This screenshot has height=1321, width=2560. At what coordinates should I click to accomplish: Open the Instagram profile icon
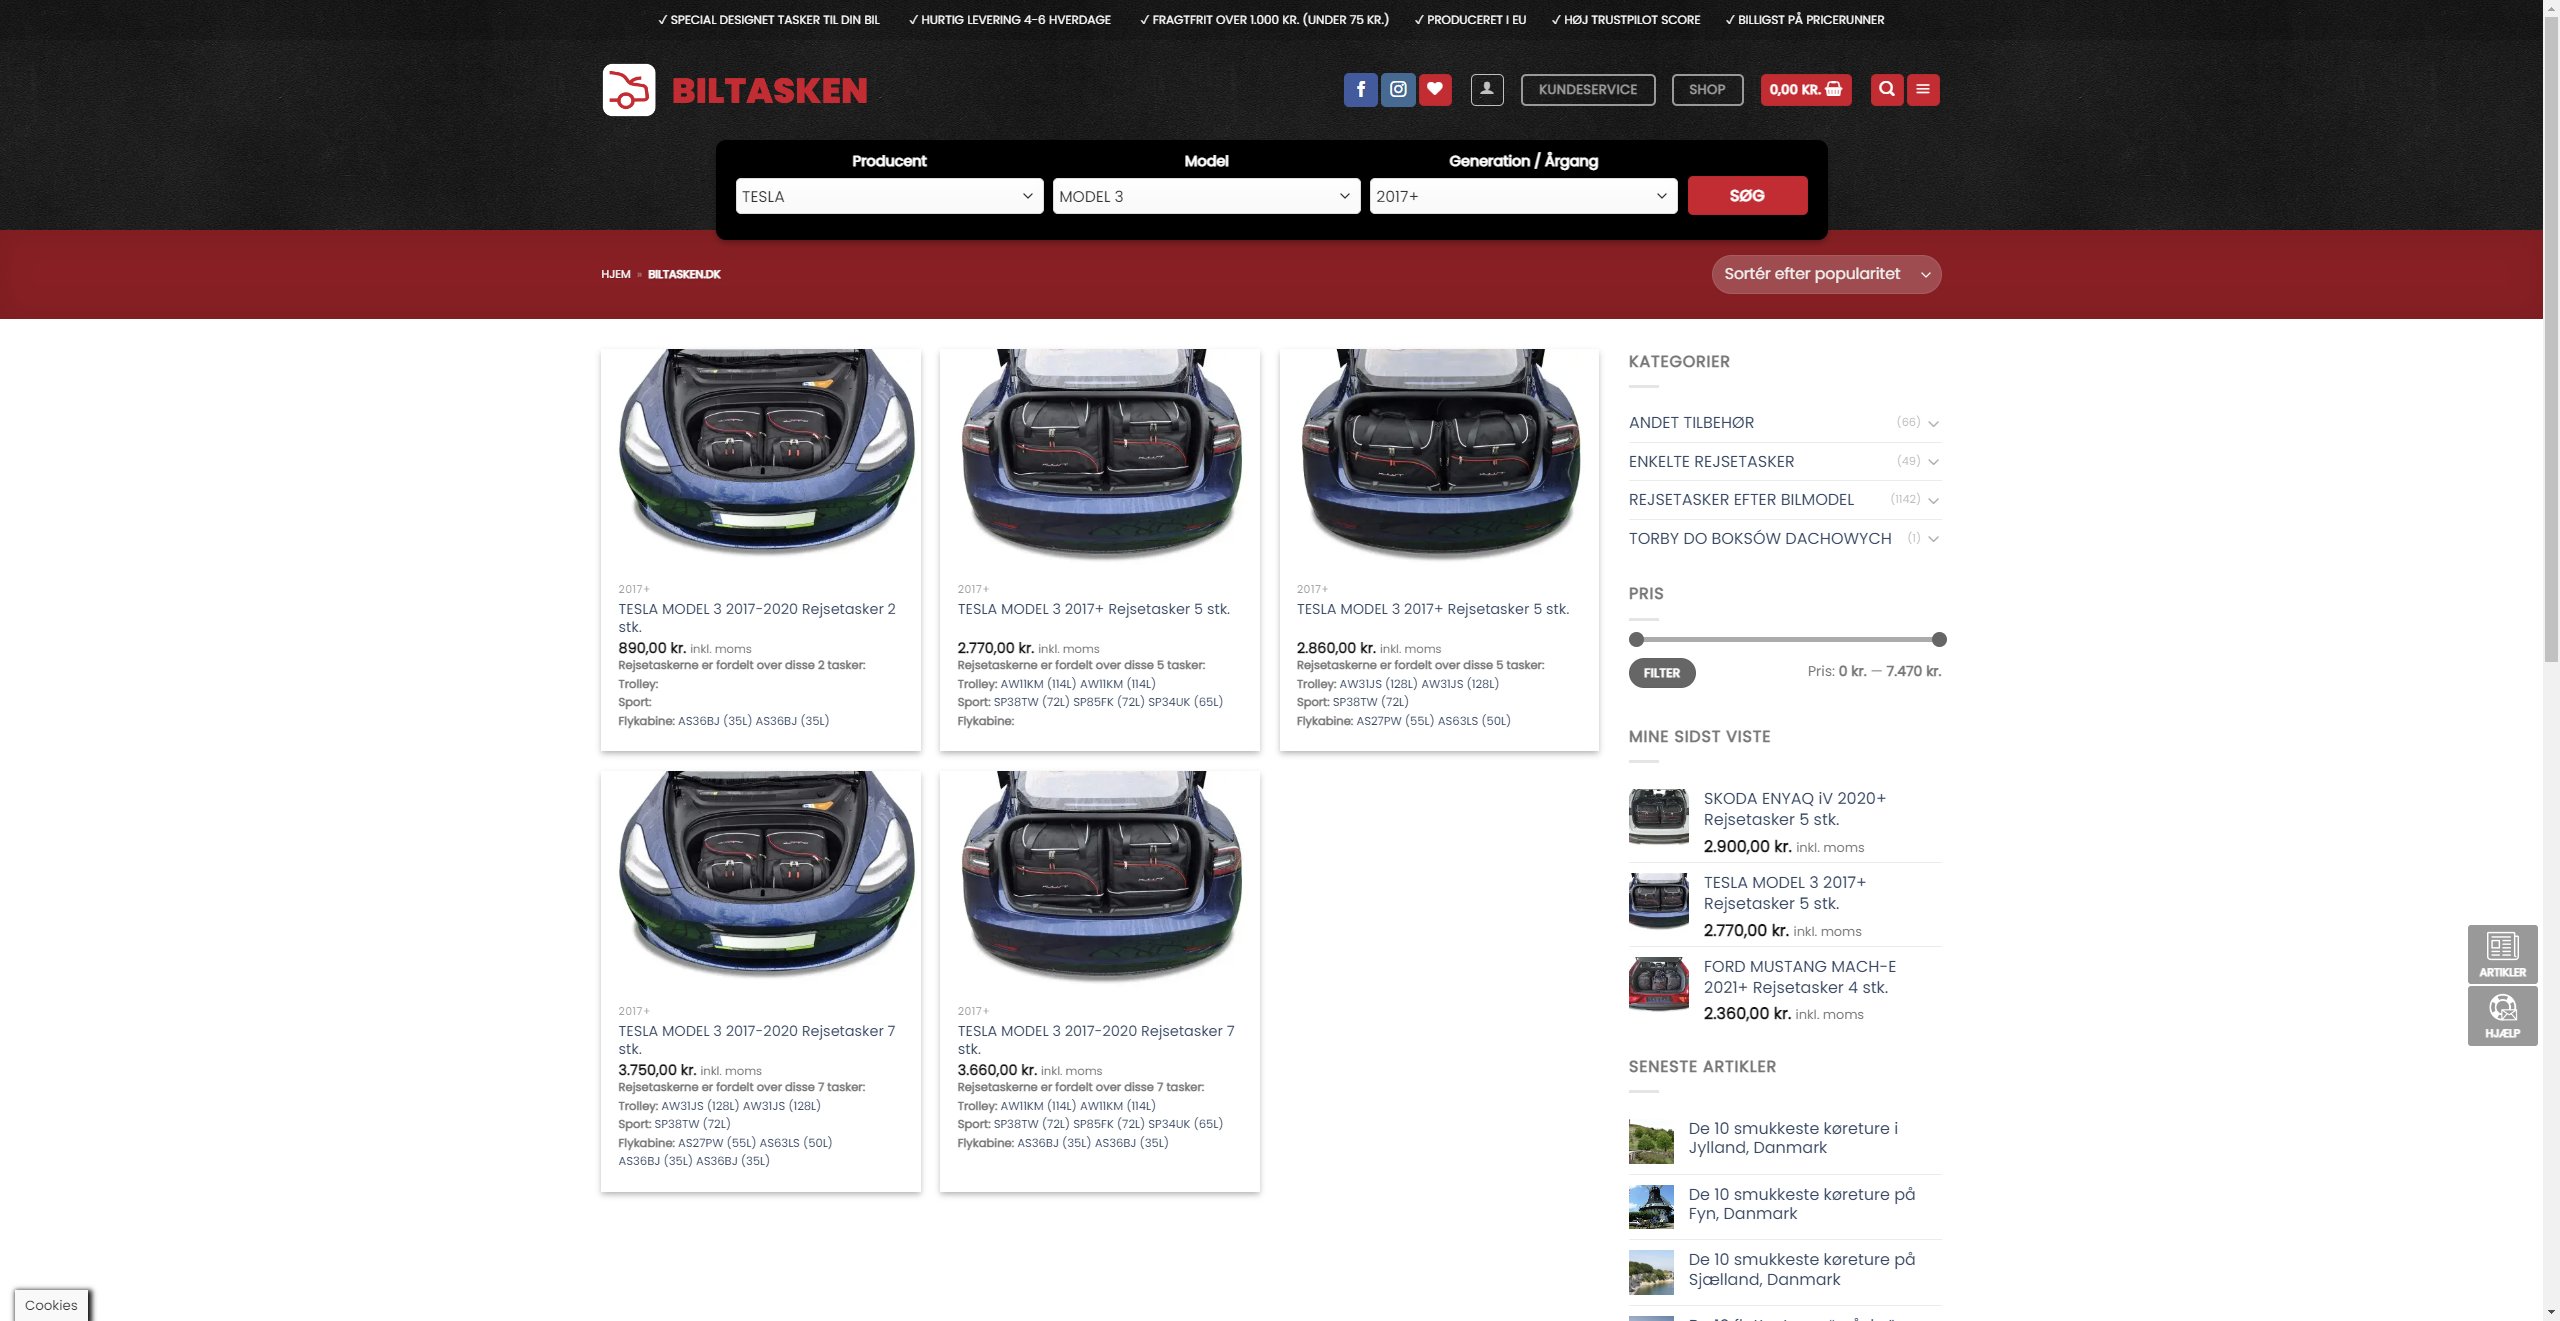click(1398, 90)
